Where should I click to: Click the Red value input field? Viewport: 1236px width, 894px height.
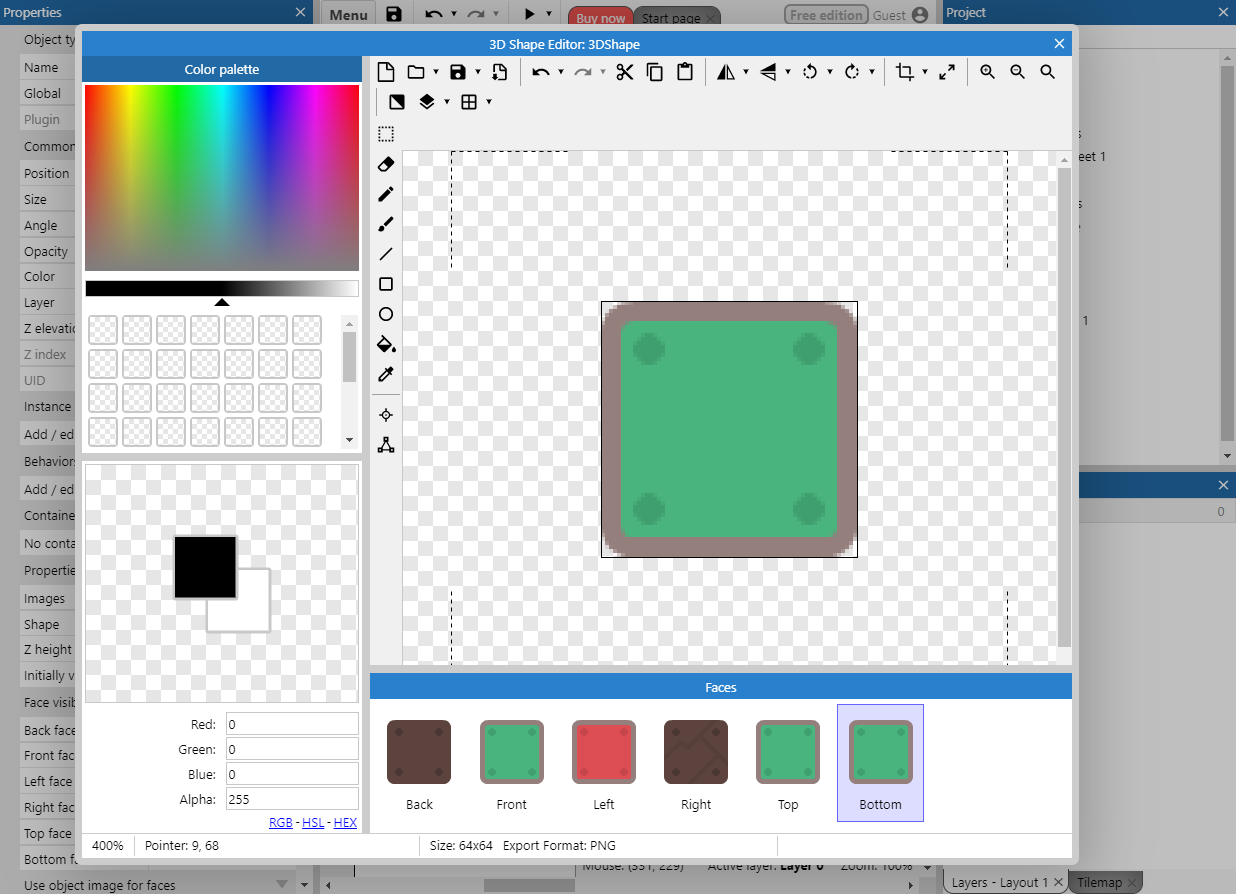tap(291, 724)
